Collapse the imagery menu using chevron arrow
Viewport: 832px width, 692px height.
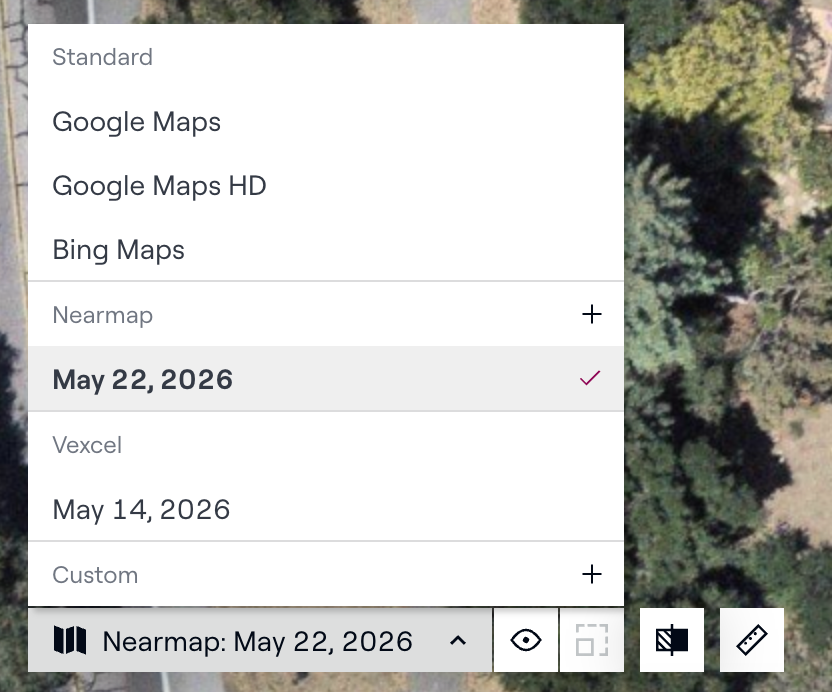click(x=458, y=641)
